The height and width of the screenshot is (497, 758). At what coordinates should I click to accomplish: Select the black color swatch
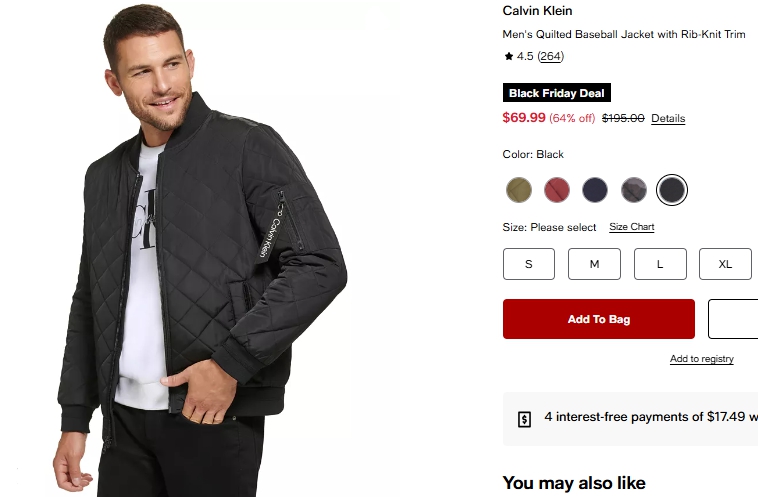tap(672, 189)
